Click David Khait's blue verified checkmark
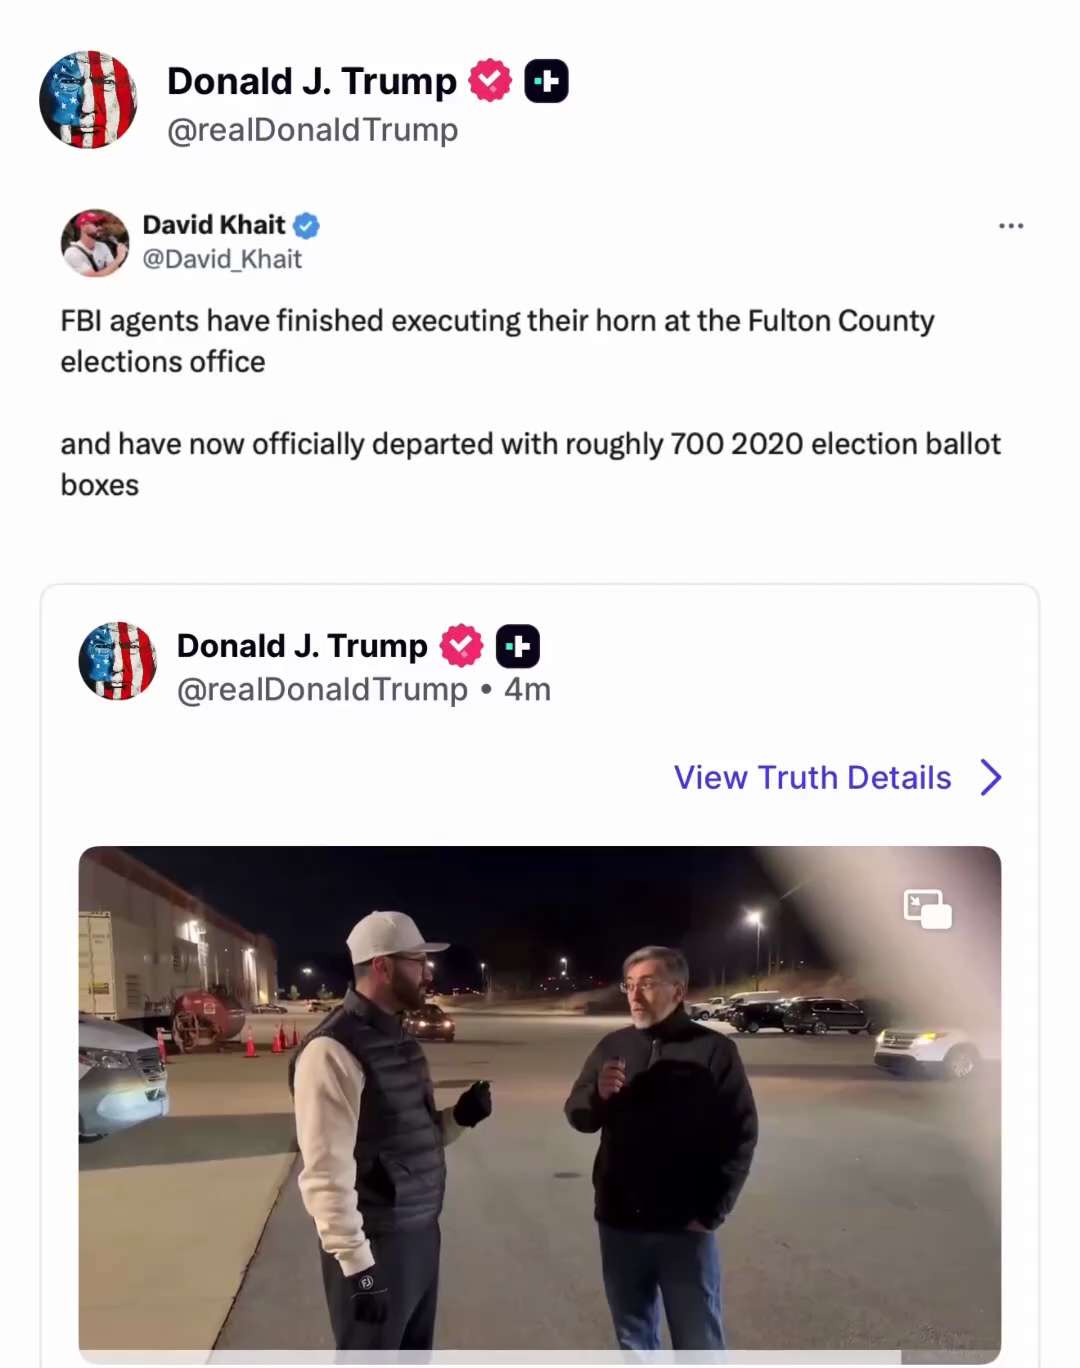The height and width of the screenshot is (1368, 1080). (306, 226)
